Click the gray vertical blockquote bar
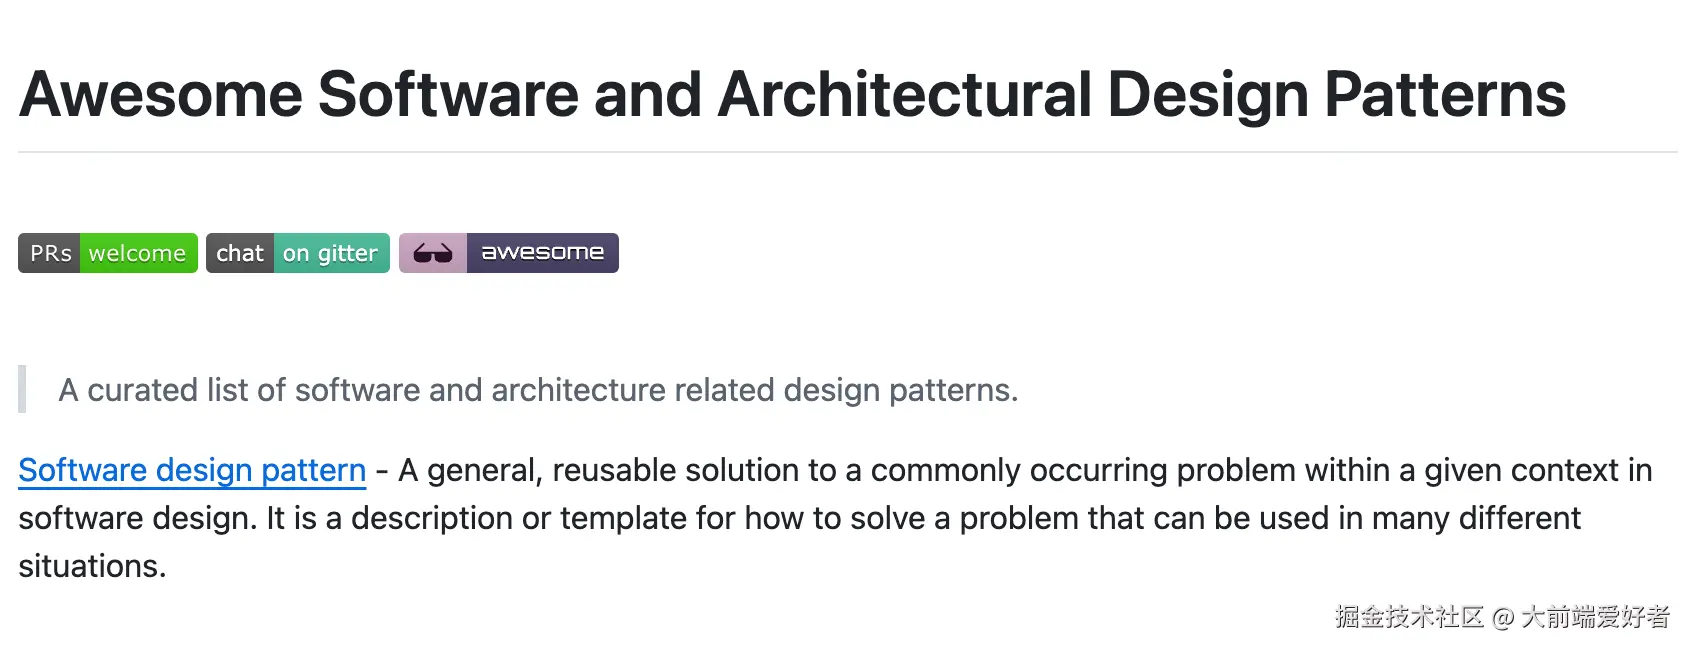Screen dimensions: 1690x650 22,389
